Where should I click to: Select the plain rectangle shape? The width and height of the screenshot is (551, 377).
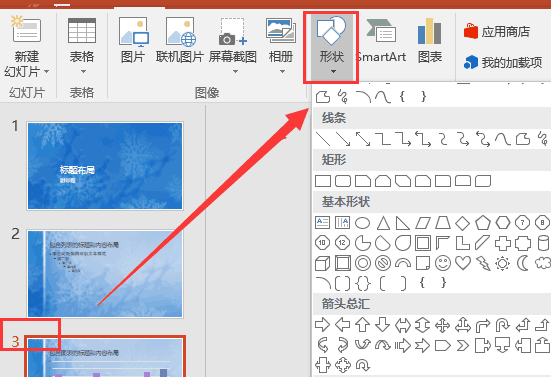[323, 181]
